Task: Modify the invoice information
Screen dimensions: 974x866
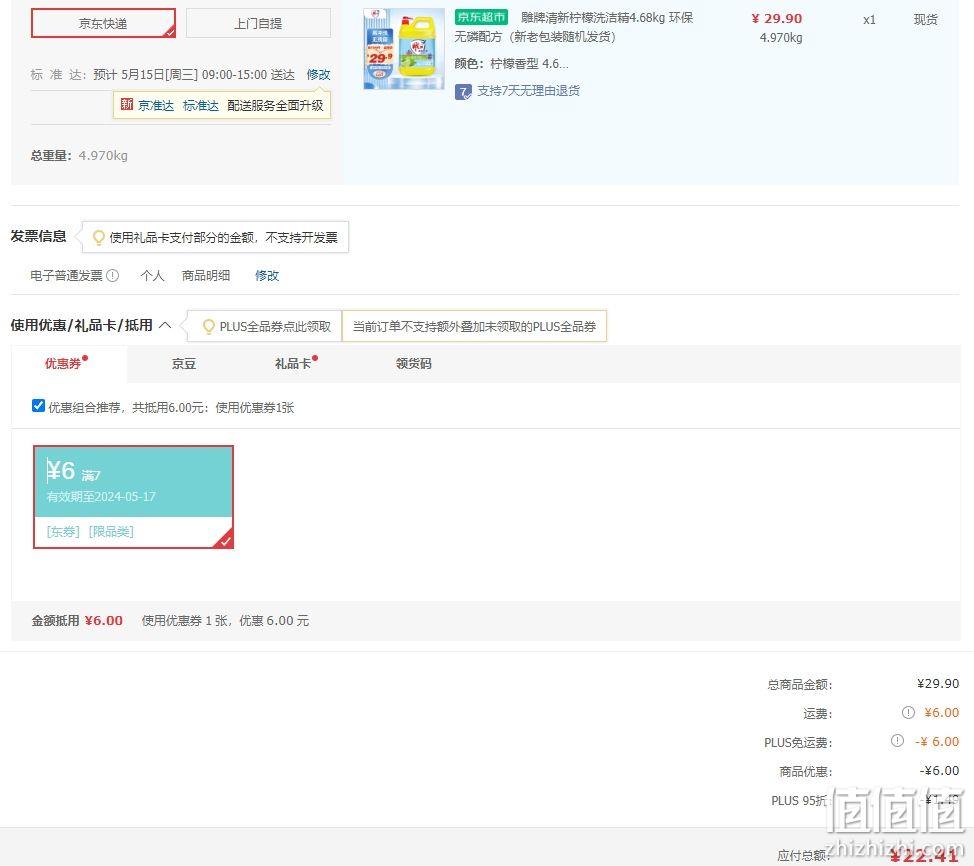Action: [267, 275]
